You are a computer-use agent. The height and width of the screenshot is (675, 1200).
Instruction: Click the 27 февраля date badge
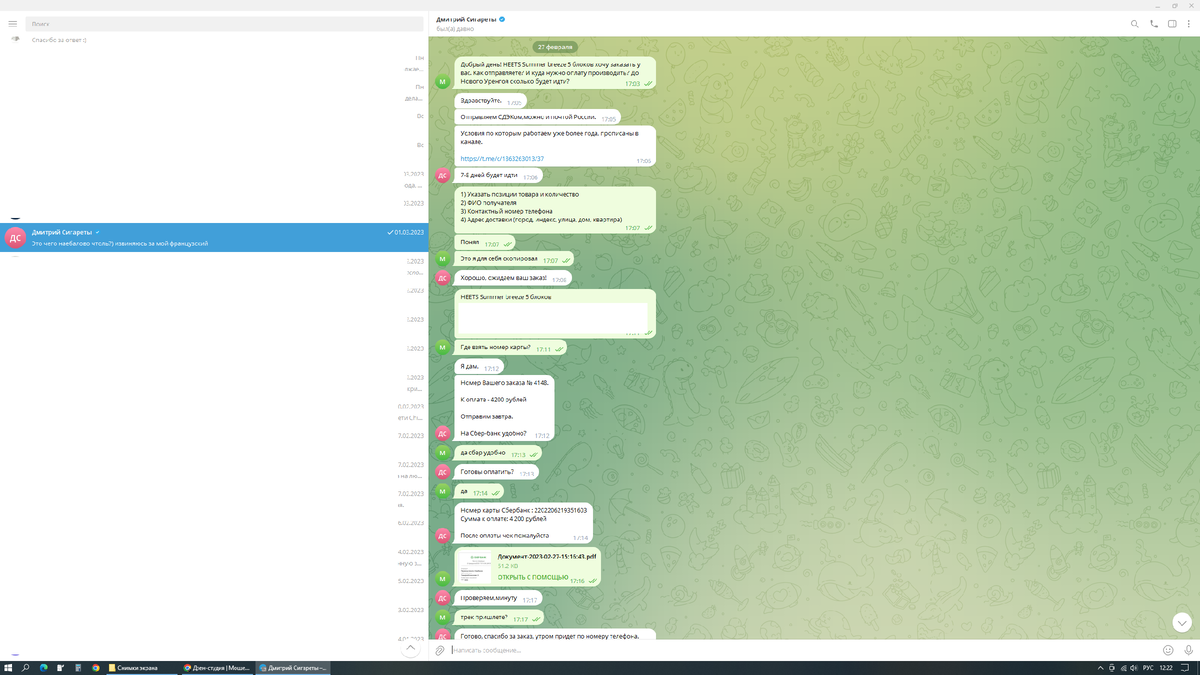[554, 47]
